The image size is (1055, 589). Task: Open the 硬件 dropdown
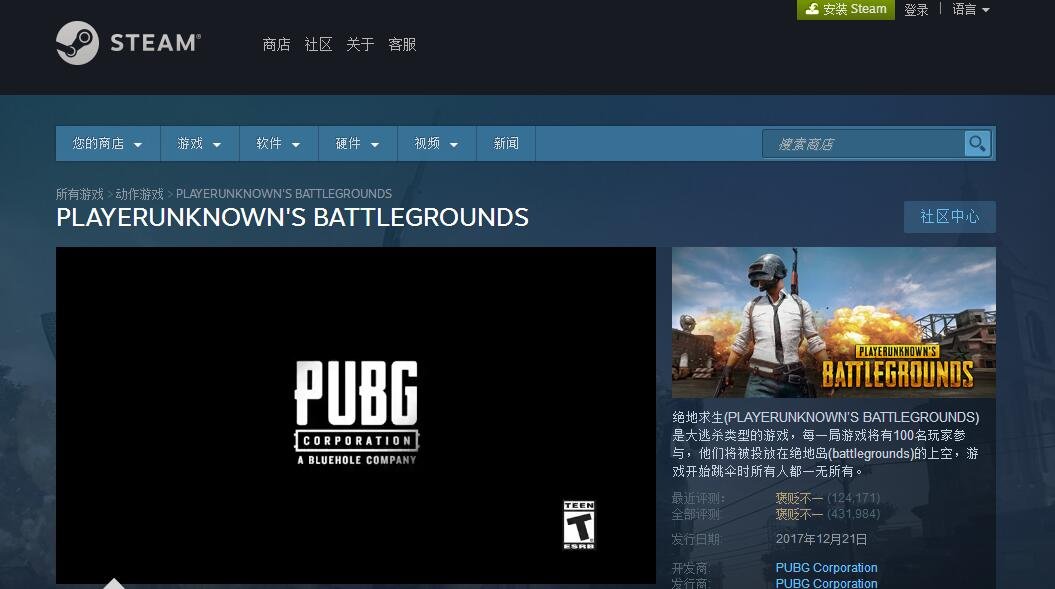click(x=356, y=143)
